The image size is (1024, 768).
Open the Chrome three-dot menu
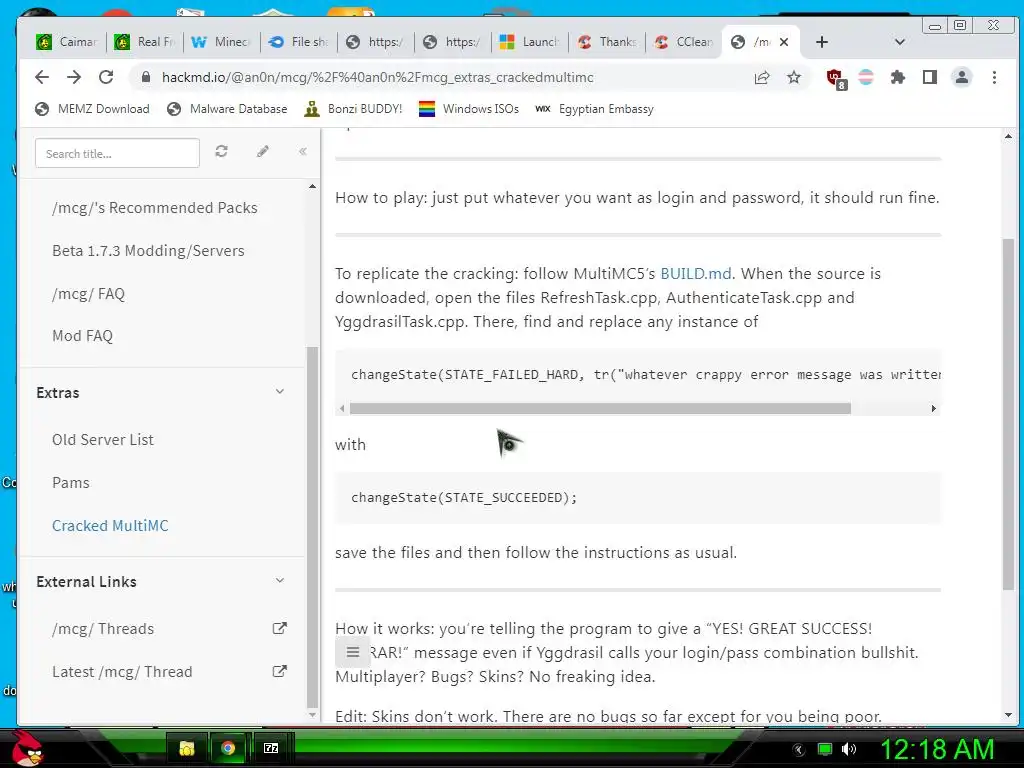pos(994,78)
